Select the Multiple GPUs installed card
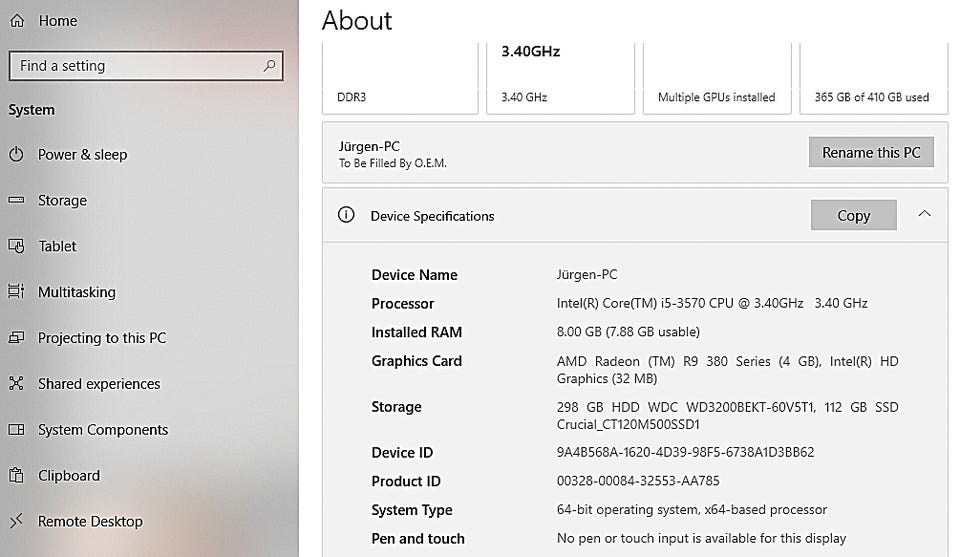 pyautogui.click(x=716, y=78)
